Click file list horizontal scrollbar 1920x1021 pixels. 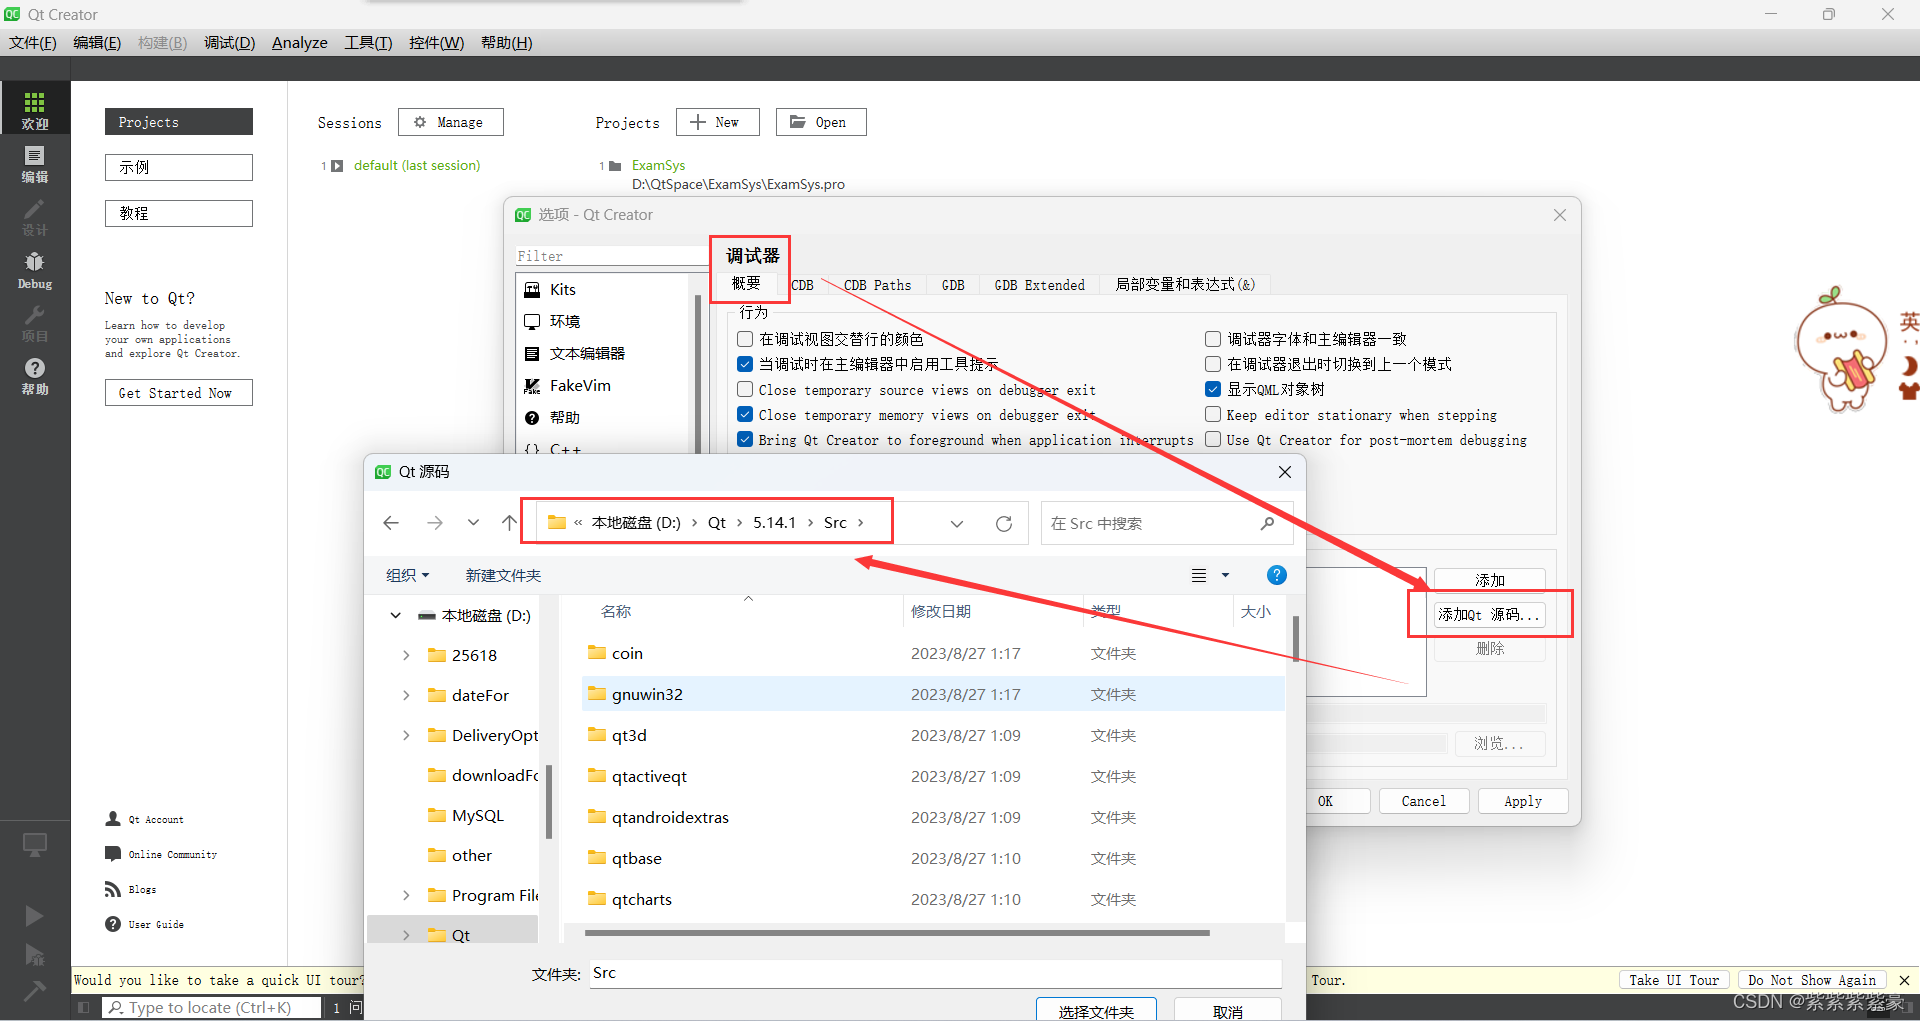point(897,933)
